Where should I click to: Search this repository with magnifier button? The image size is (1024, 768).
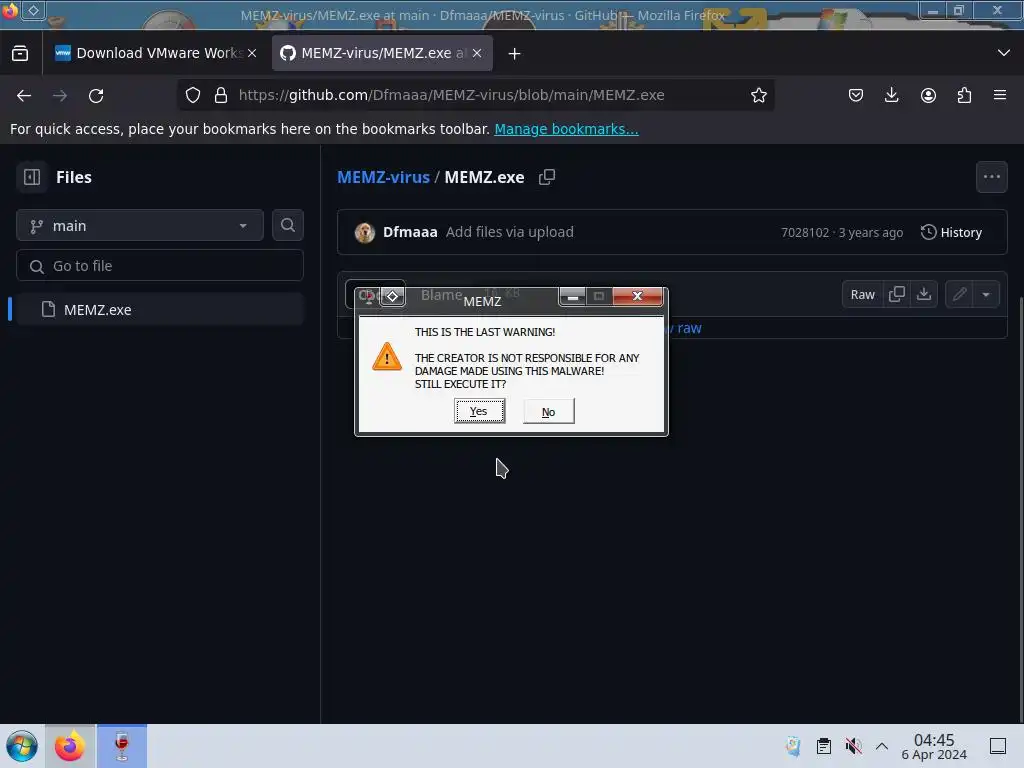(288, 225)
